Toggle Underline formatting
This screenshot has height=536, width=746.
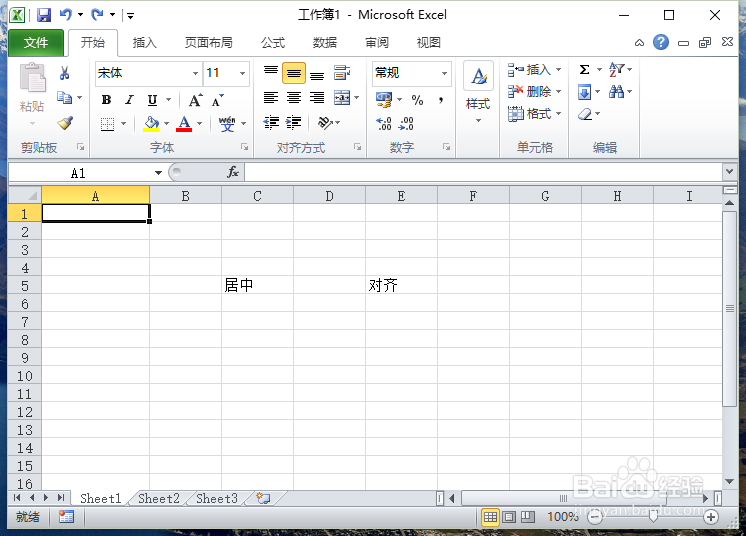(152, 100)
